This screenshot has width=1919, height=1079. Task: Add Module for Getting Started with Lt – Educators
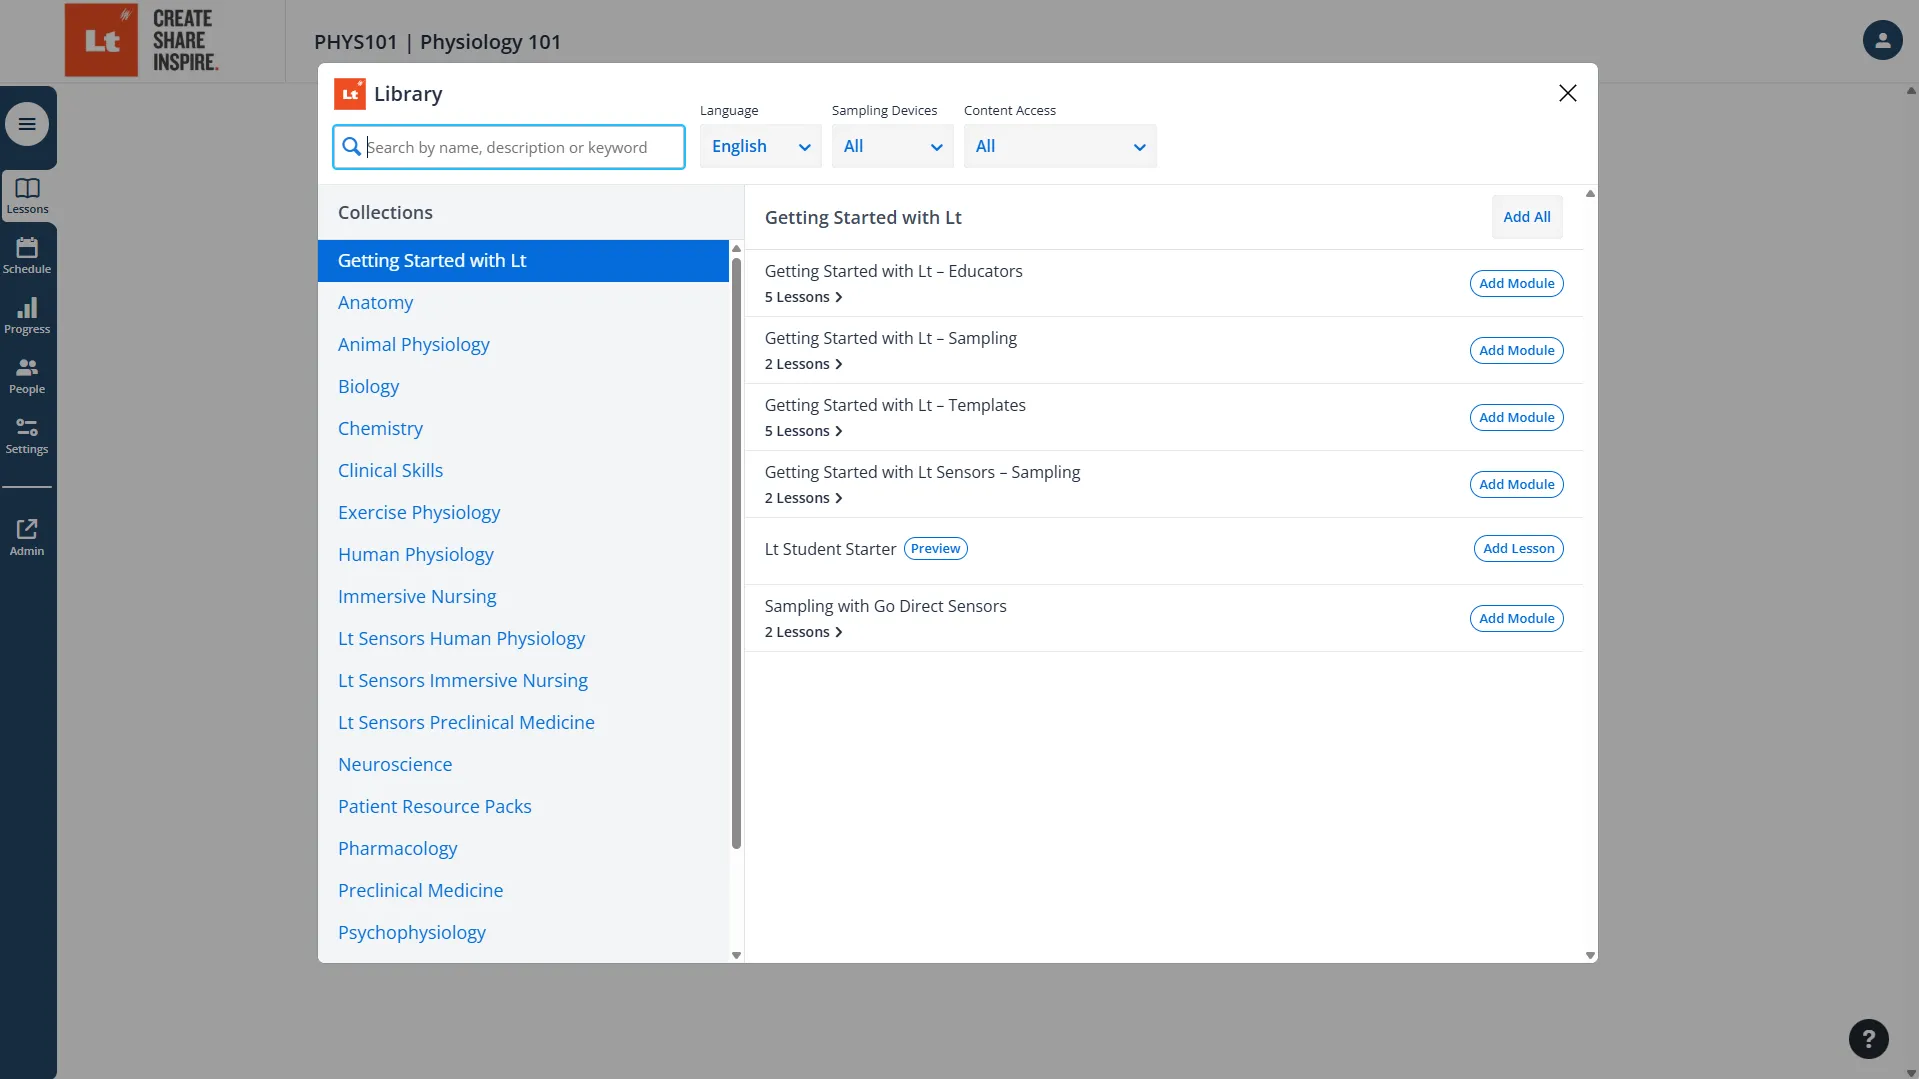tap(1516, 284)
